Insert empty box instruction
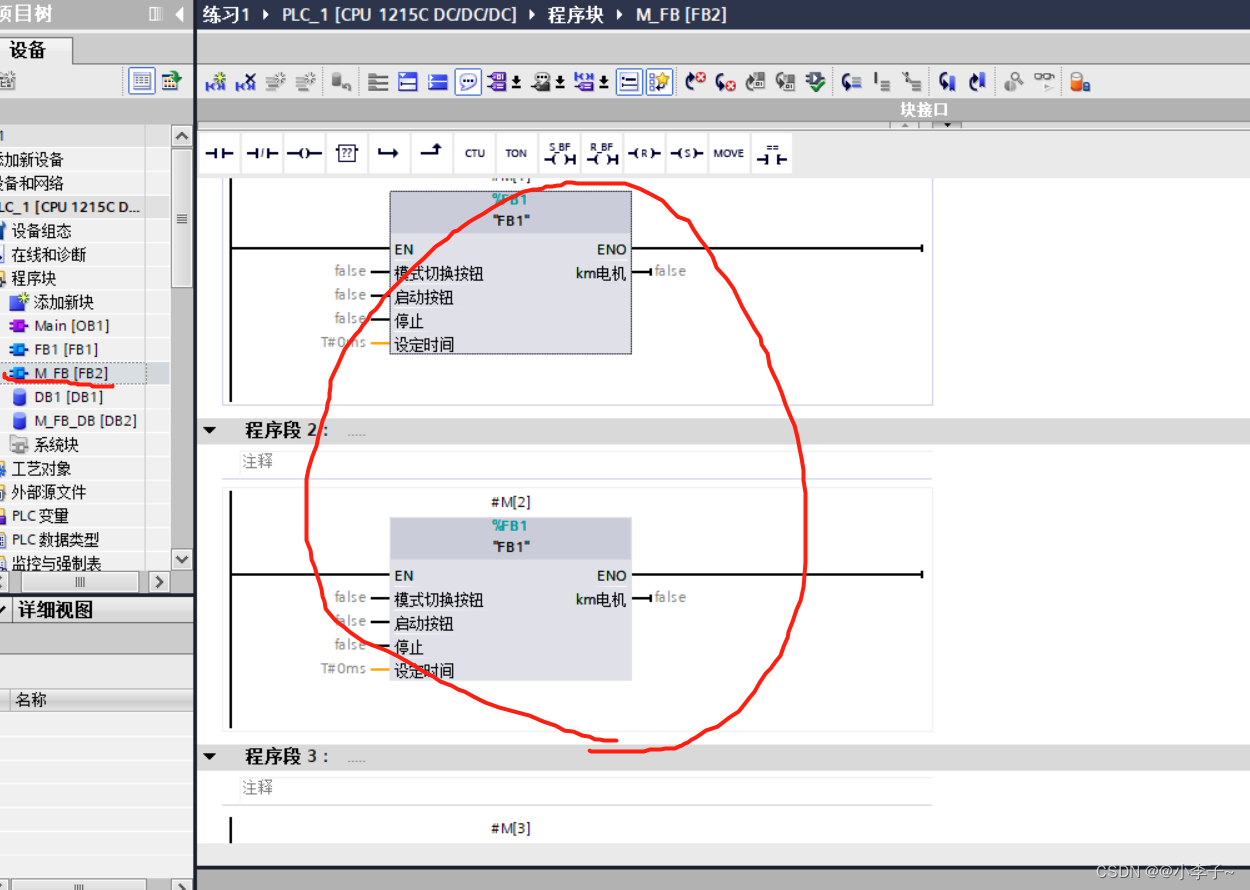 [x=346, y=153]
